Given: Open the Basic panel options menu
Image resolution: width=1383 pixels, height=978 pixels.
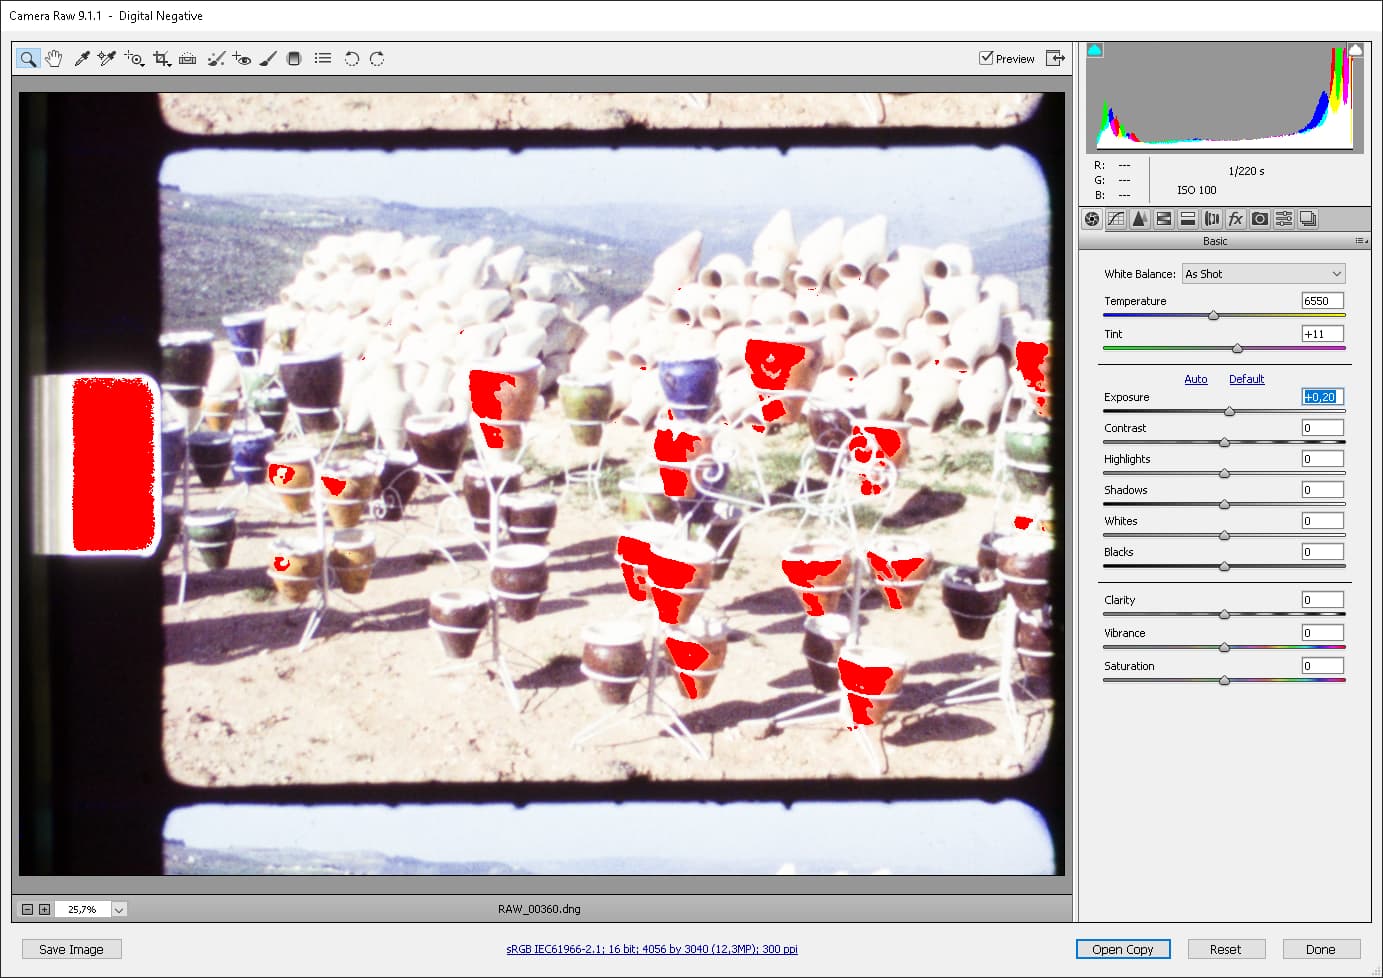Looking at the screenshot, I should [x=1361, y=241].
